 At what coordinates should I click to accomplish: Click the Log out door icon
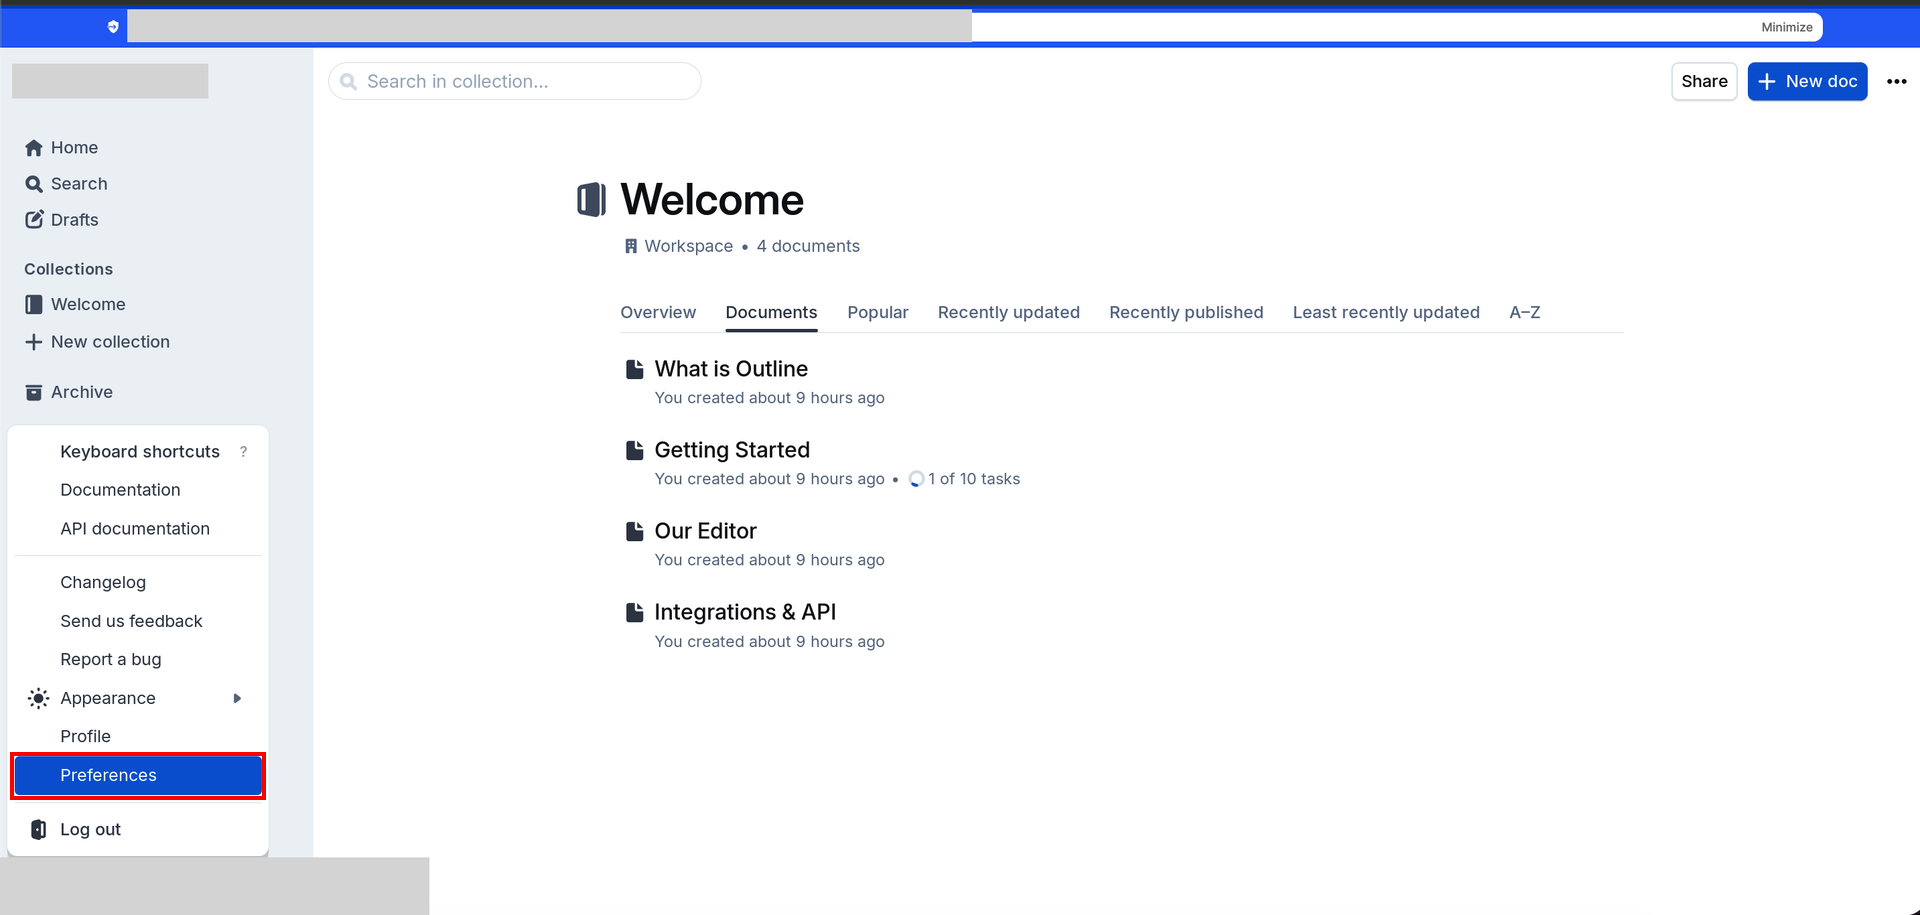[38, 829]
